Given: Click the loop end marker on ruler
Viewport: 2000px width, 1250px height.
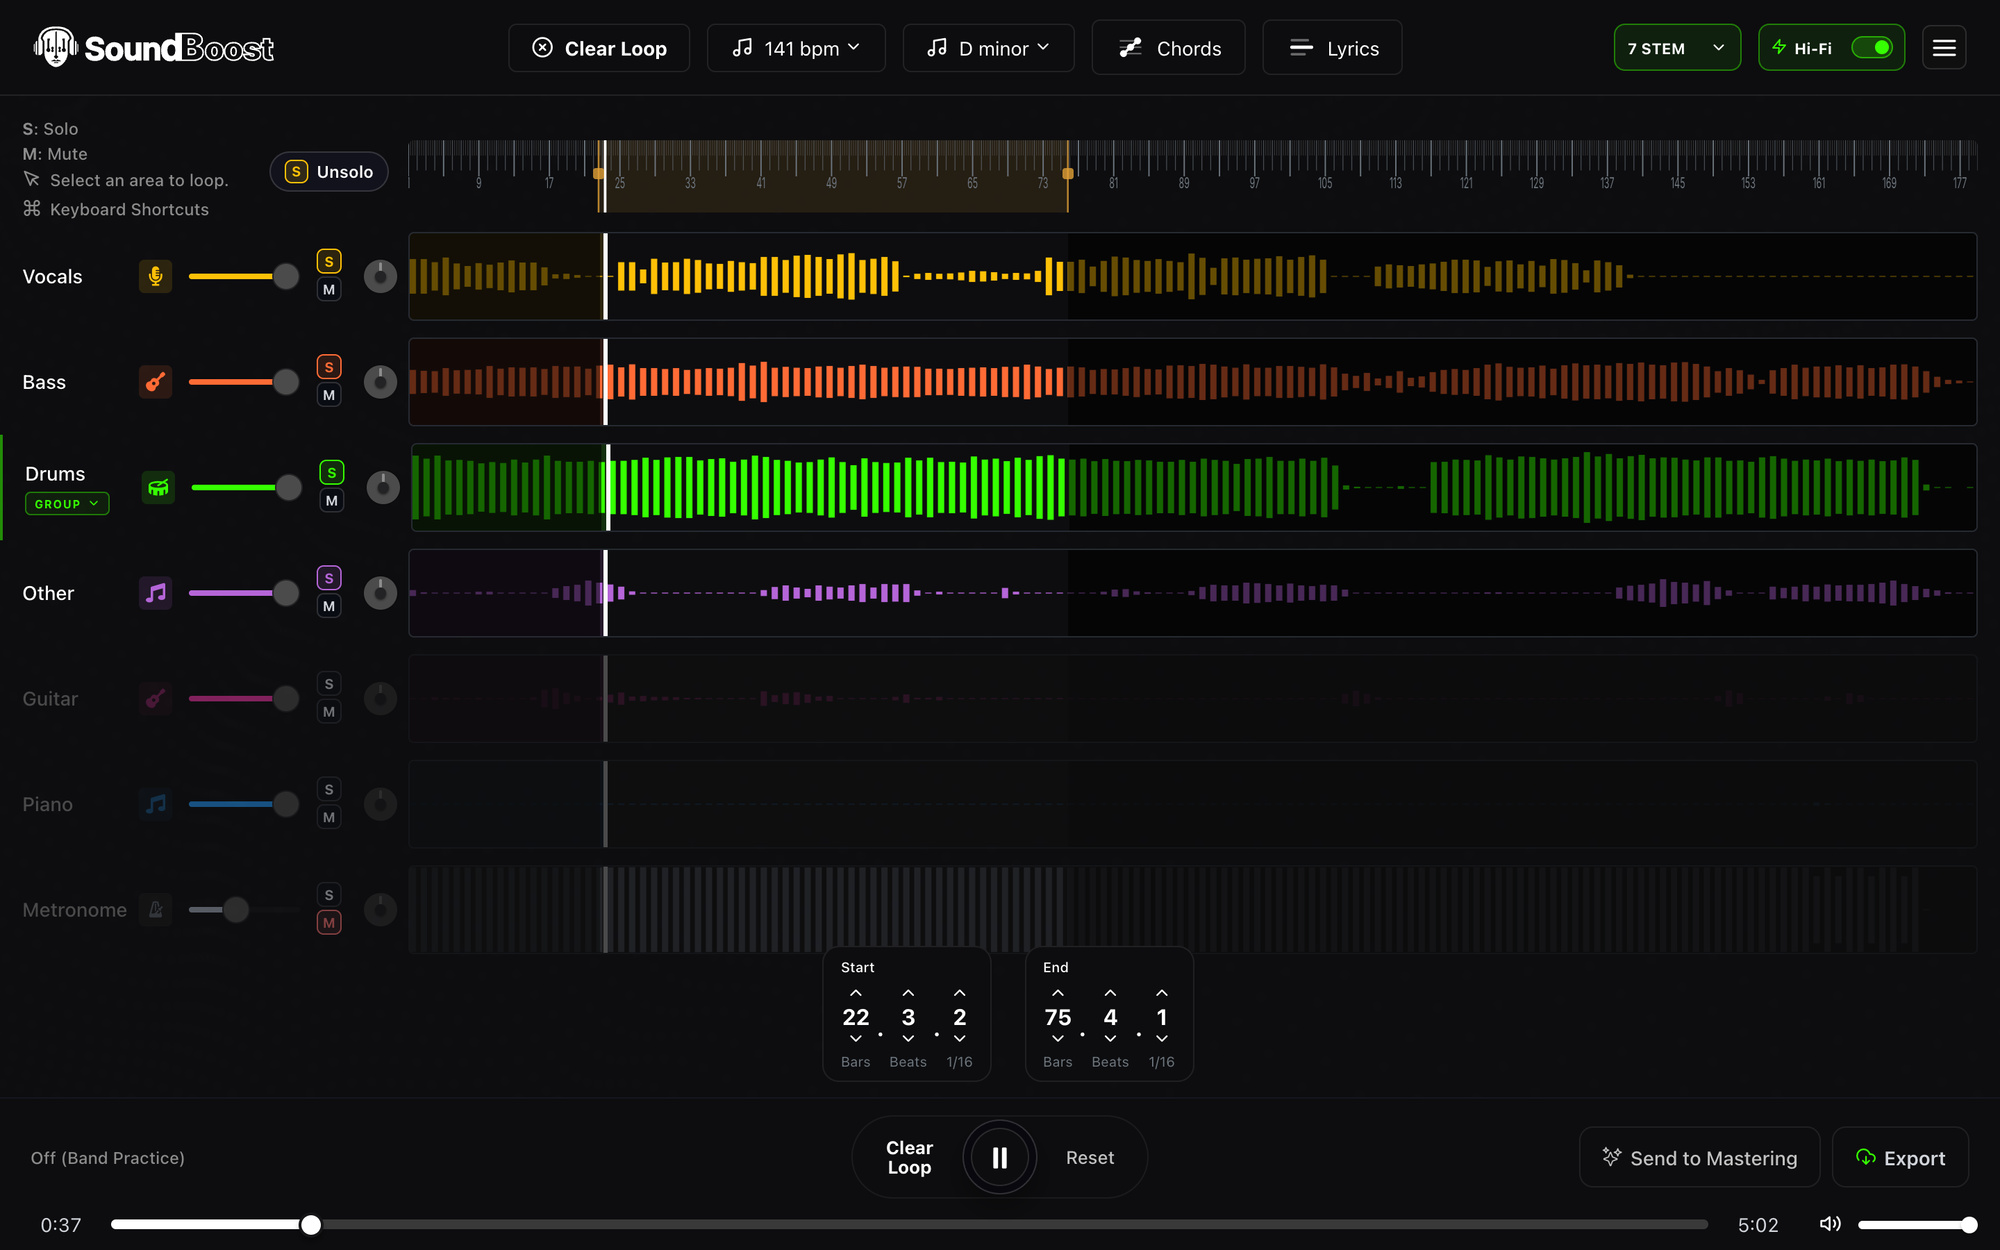Looking at the screenshot, I should pos(1068,174).
